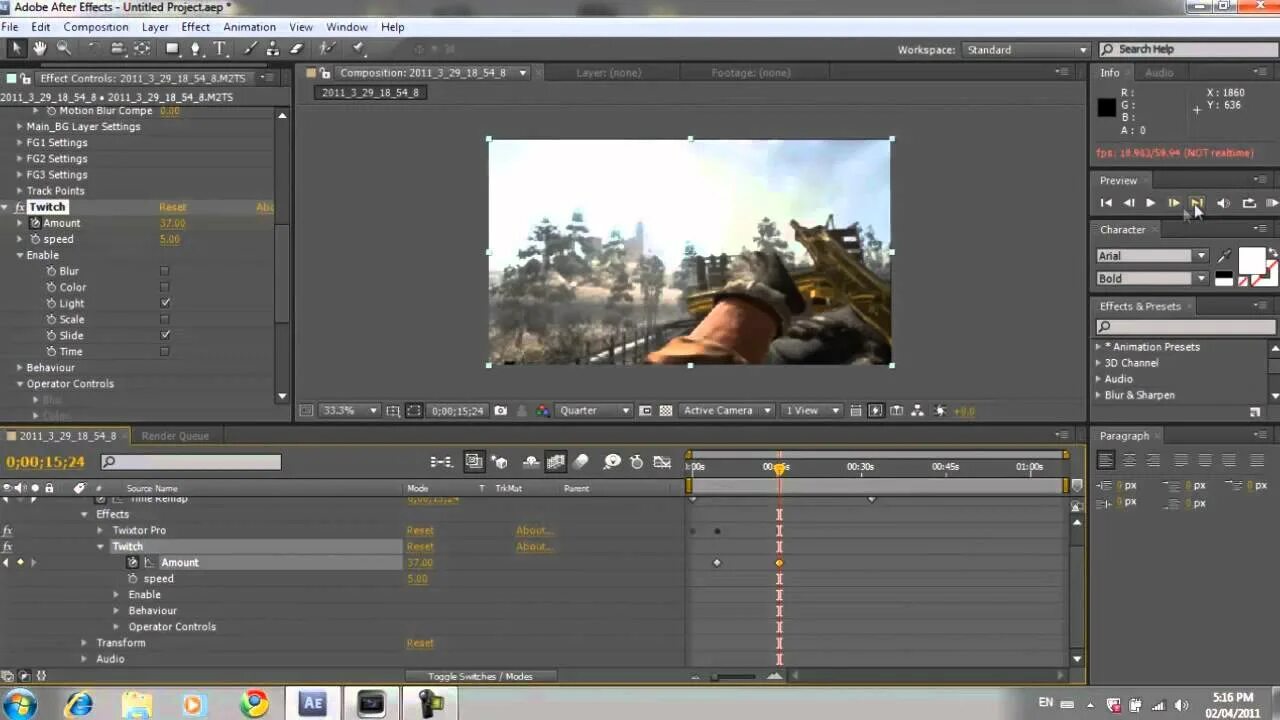Select the Zoom magnifier tool
The height and width of the screenshot is (720, 1280).
[x=64, y=48]
